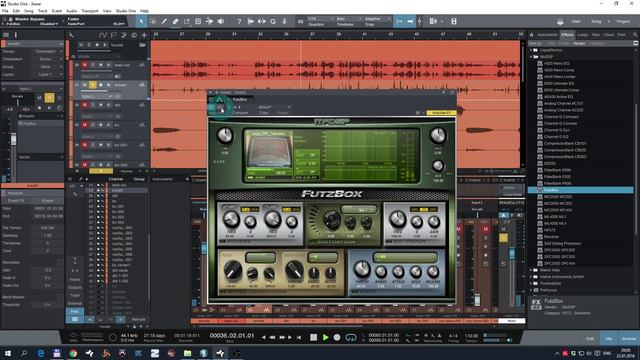Click Copy in the plugin header

coord(264,113)
